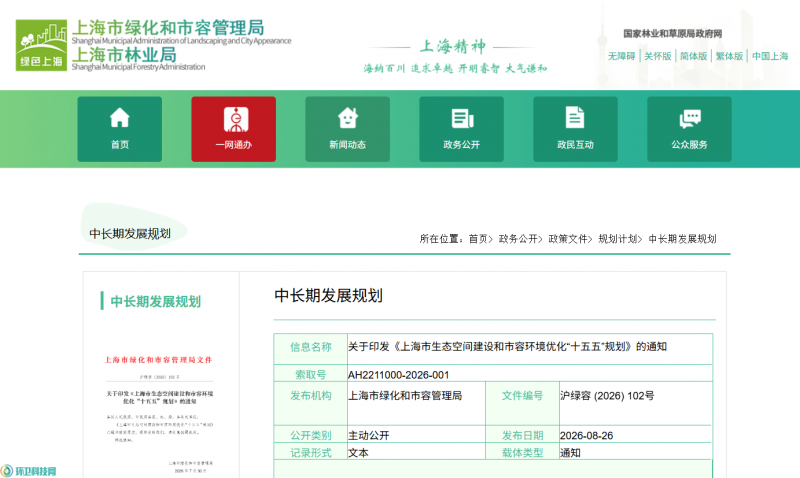The height and width of the screenshot is (478, 800).
Task: Click the 上海市林业局 site title
Action: [x=124, y=54]
